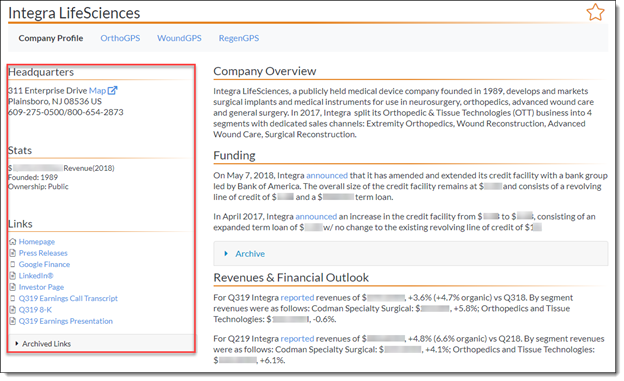Click the Links section heading
The width and height of the screenshot is (624, 381).
tap(20, 224)
